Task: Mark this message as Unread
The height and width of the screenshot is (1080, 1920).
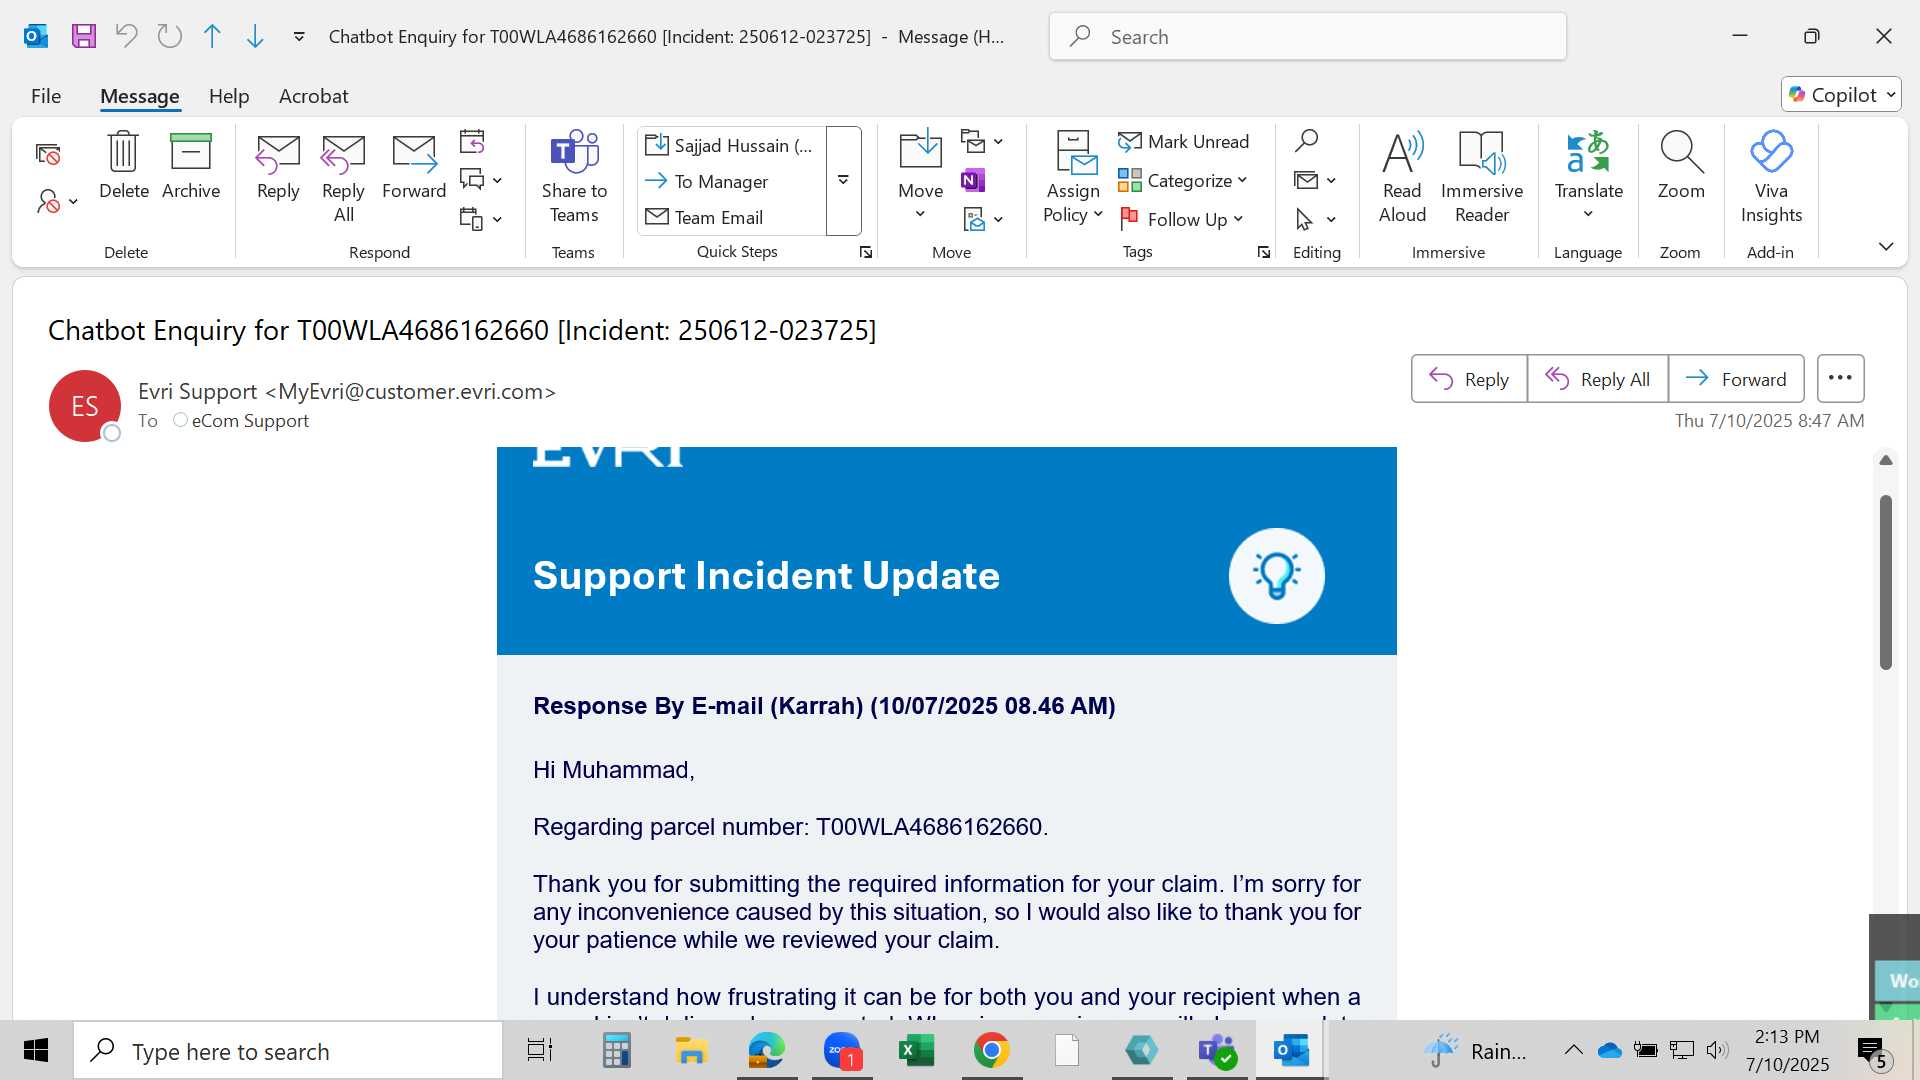Action: [1184, 141]
